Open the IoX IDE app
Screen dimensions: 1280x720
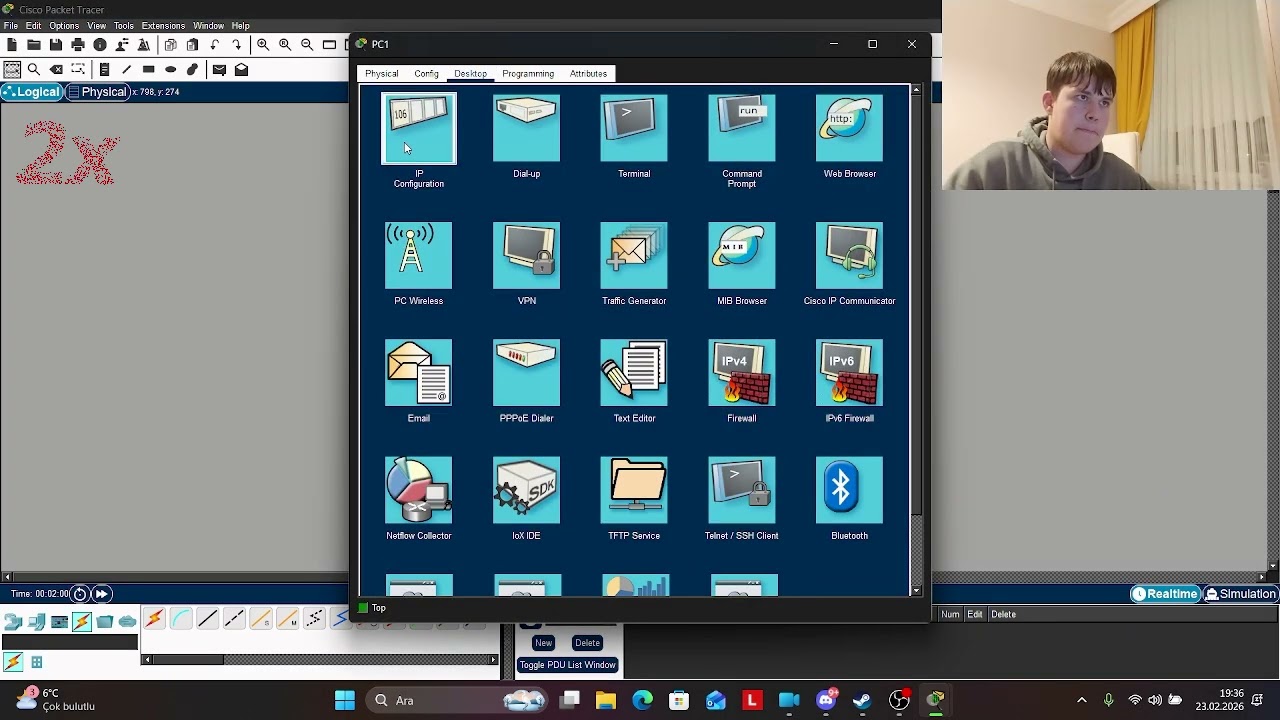(x=526, y=490)
